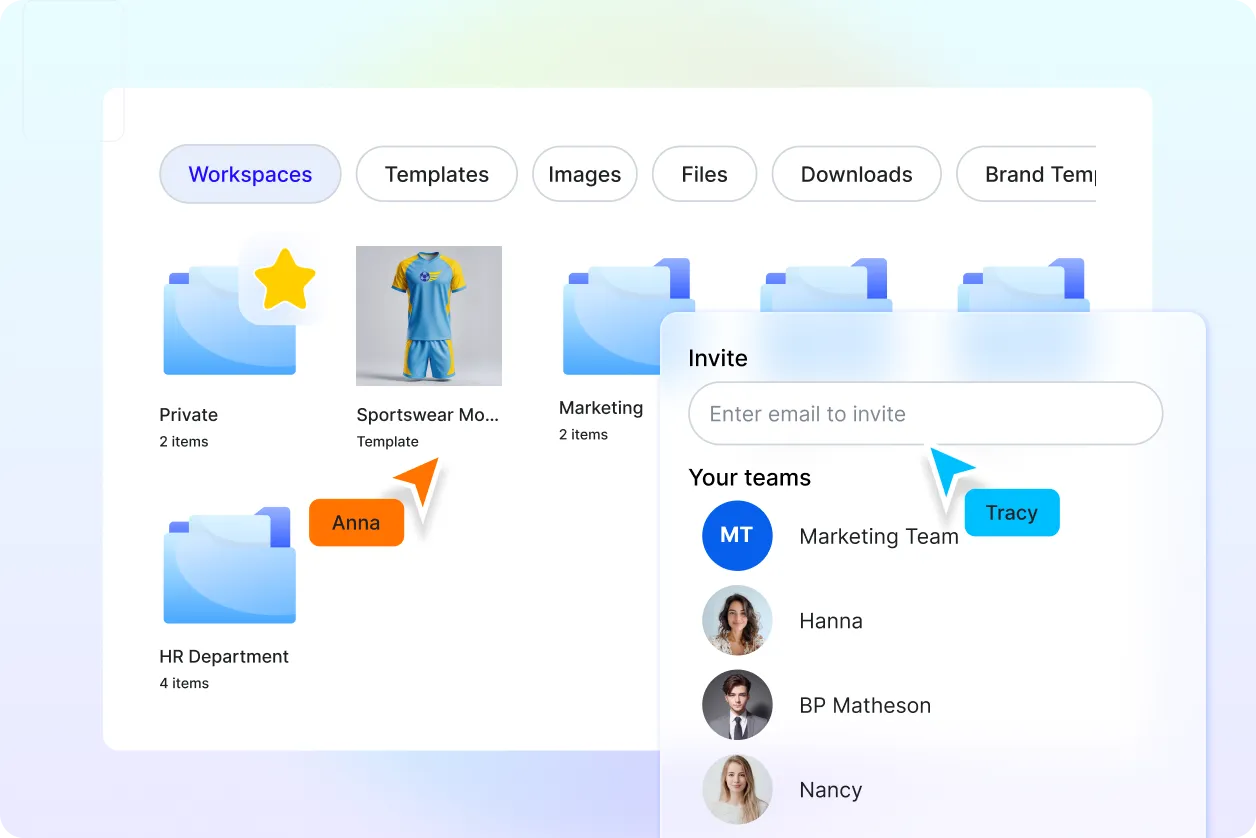Select Hanna from Your teams list
This screenshot has width=1256, height=838.
(831, 620)
